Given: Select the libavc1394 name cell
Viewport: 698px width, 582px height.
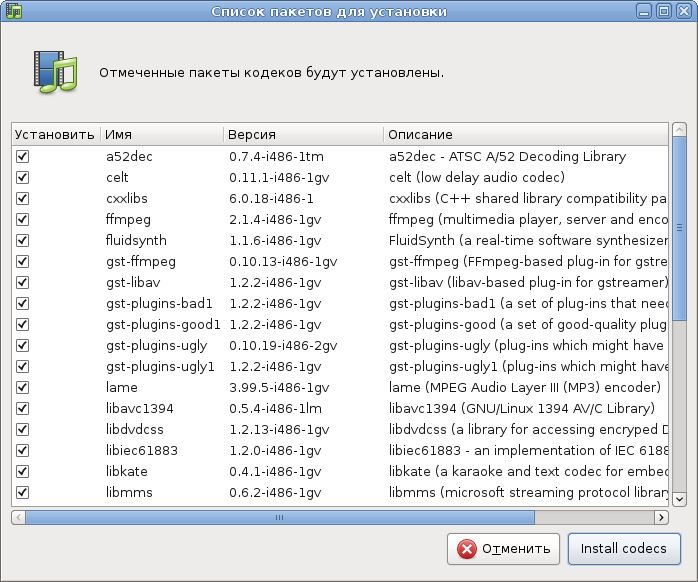Looking at the screenshot, I should point(140,408).
